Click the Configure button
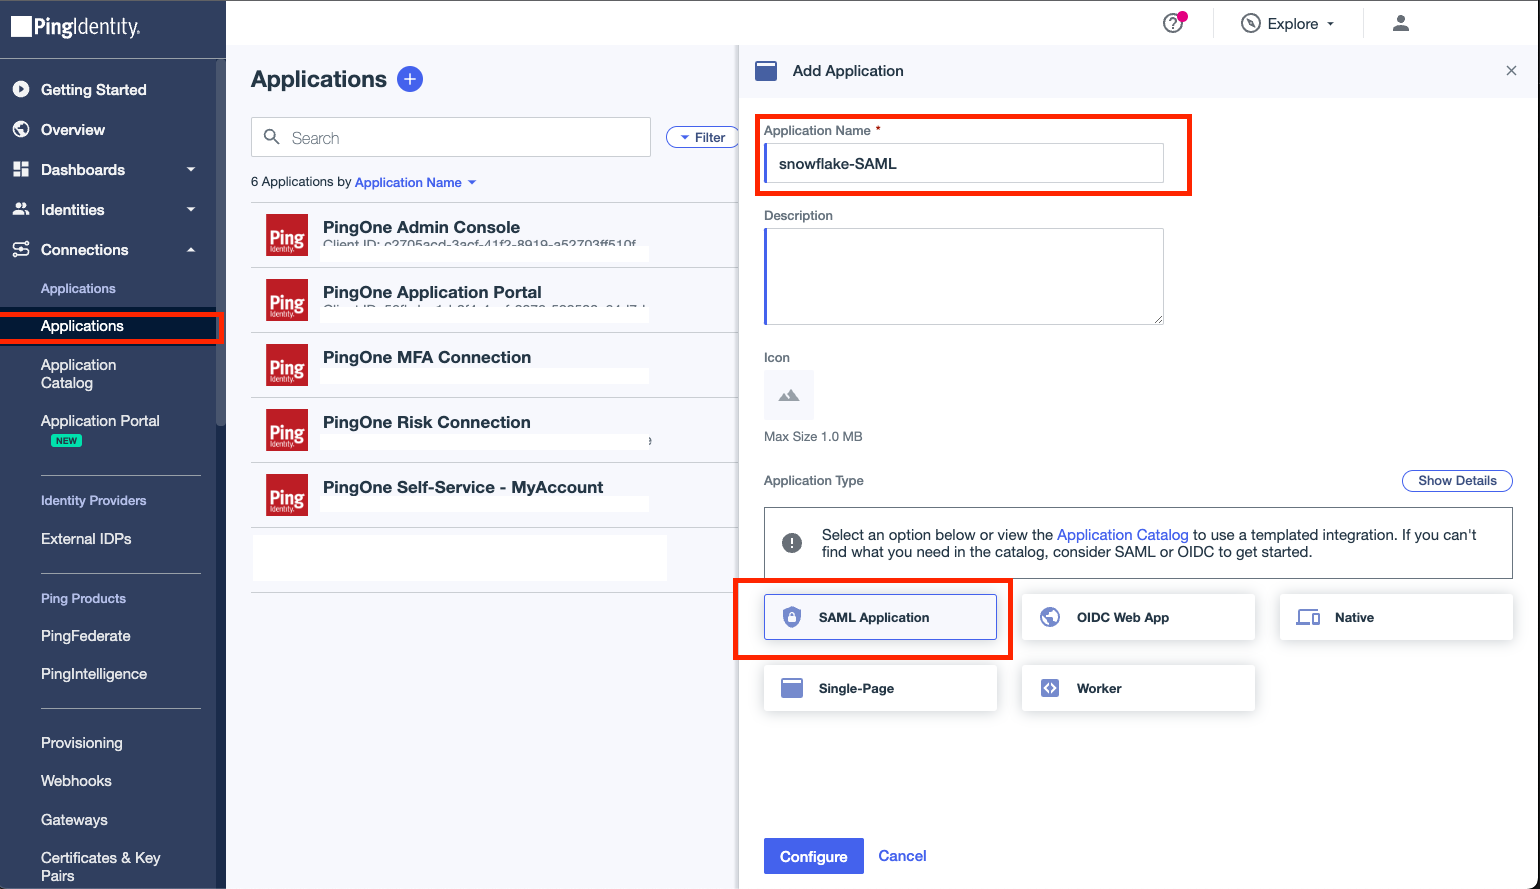Screen dimensions: 1540x889 pyautogui.click(x=813, y=856)
